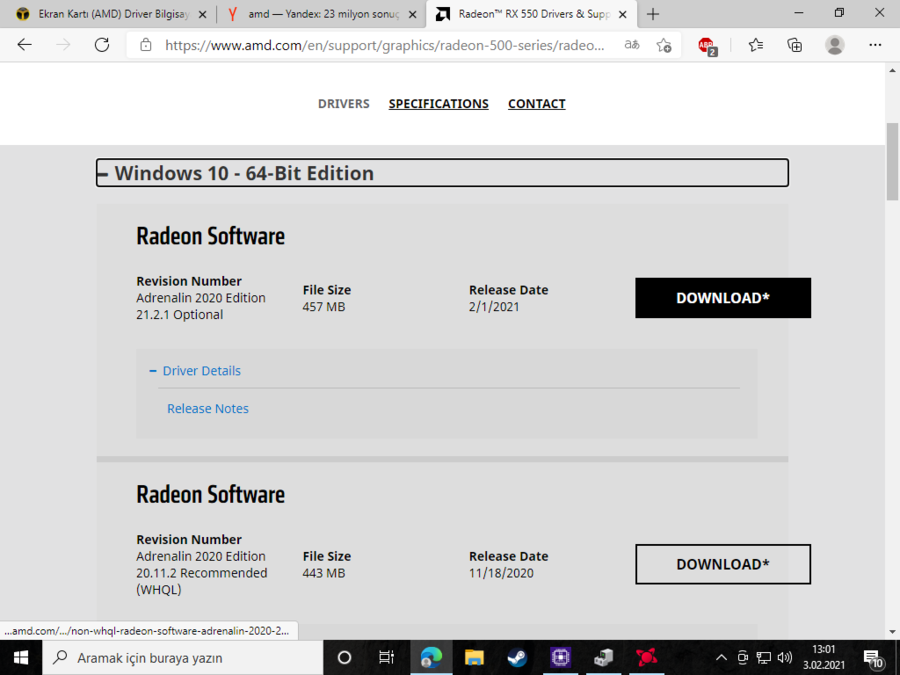Open File Explorer from the taskbar
Viewport: 900px width, 675px height.
tap(474, 658)
